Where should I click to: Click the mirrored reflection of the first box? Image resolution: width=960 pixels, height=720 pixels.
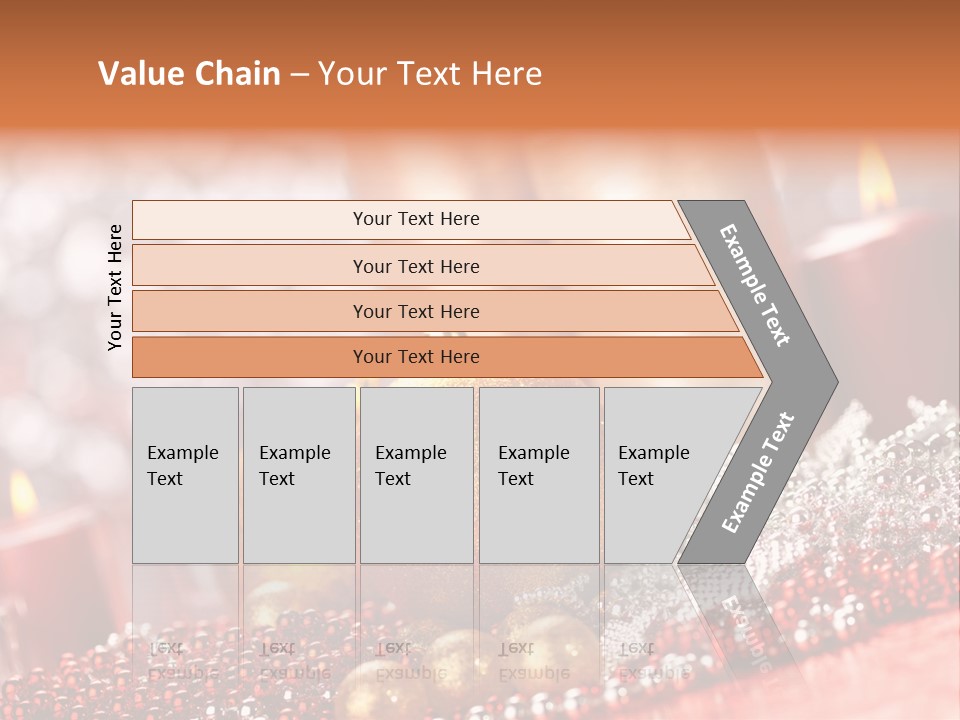point(185,630)
